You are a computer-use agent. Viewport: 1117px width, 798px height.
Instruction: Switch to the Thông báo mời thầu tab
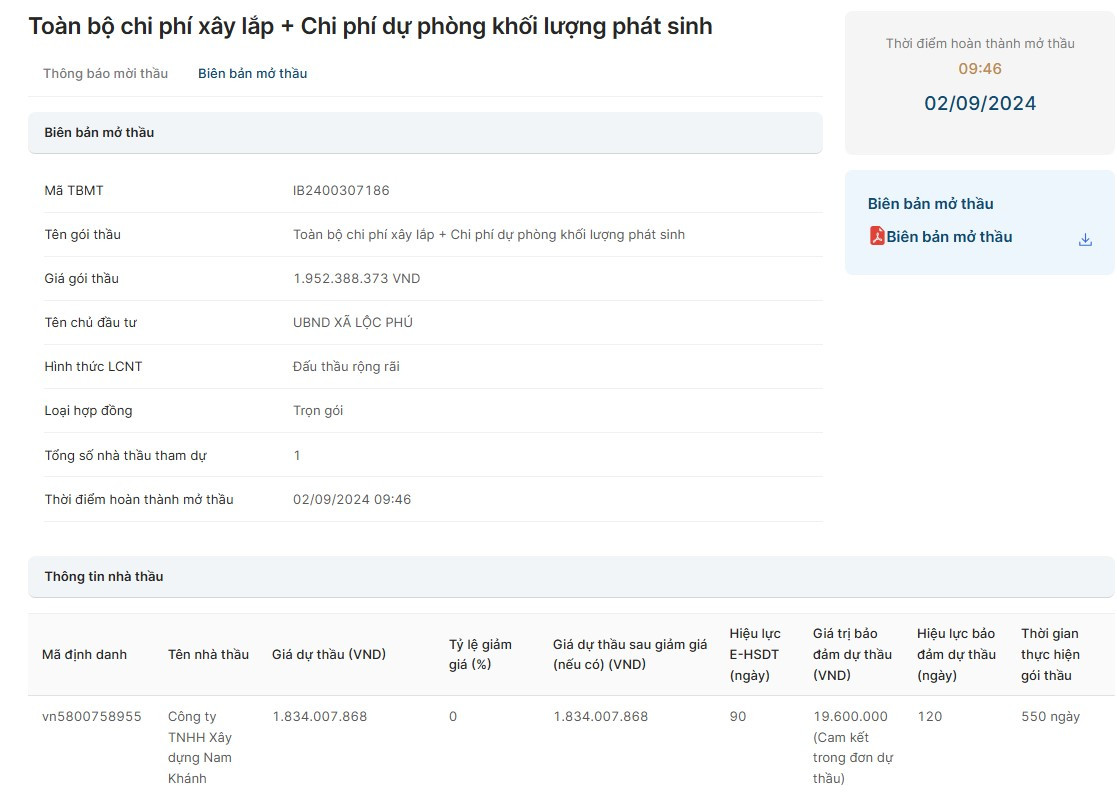[x=106, y=73]
